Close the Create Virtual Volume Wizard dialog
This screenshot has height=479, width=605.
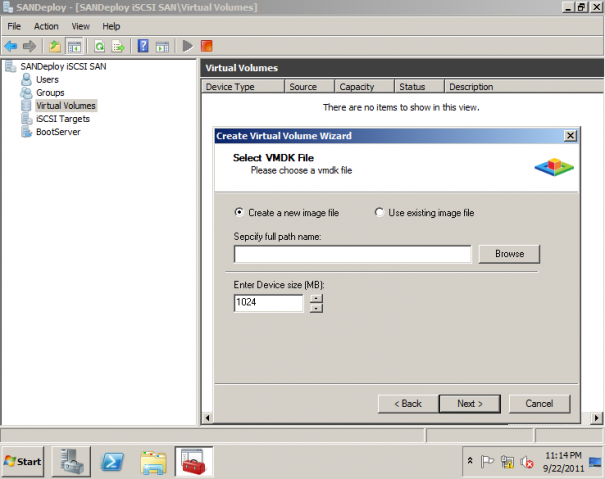coord(570,135)
